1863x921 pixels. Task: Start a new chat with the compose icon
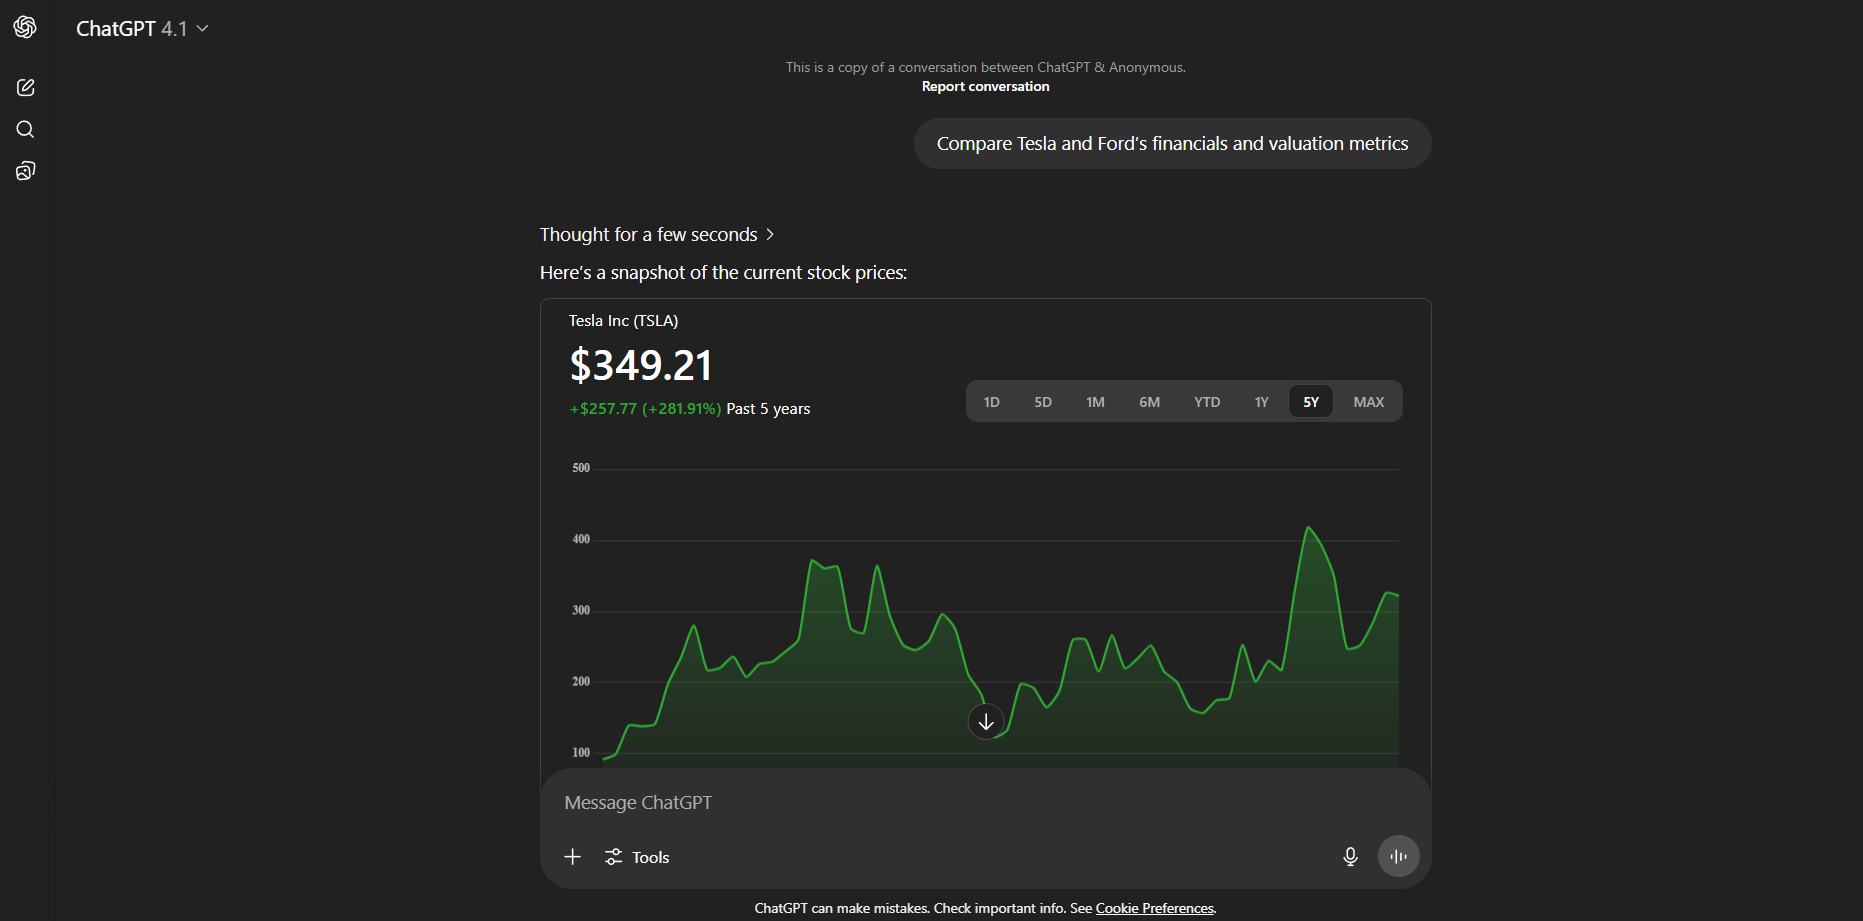click(x=25, y=88)
